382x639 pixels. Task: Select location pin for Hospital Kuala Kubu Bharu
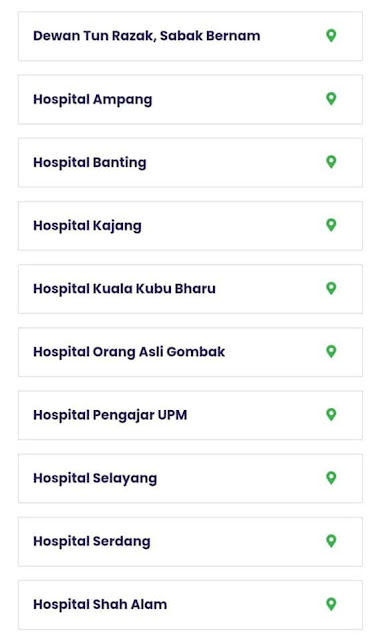click(x=331, y=288)
